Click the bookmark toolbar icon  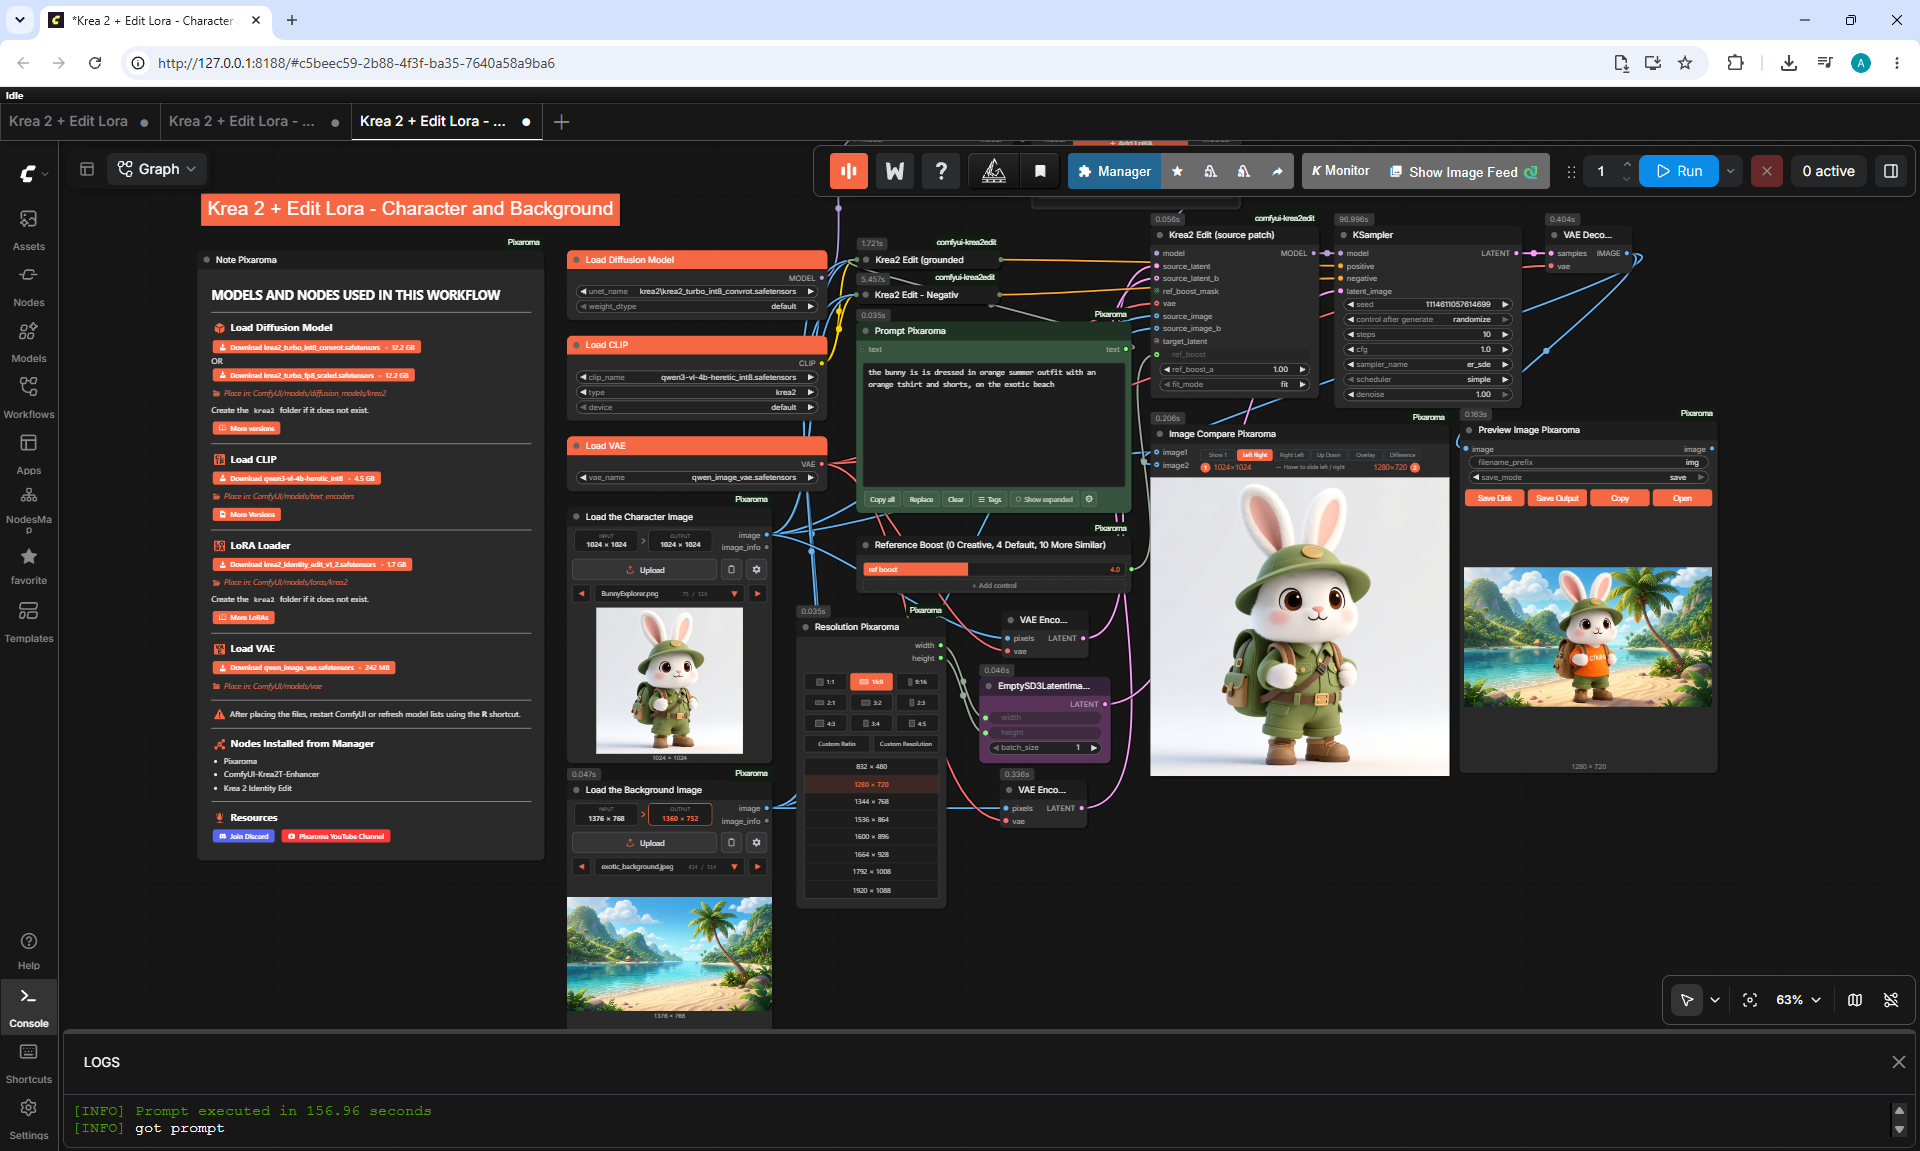click(x=1040, y=171)
